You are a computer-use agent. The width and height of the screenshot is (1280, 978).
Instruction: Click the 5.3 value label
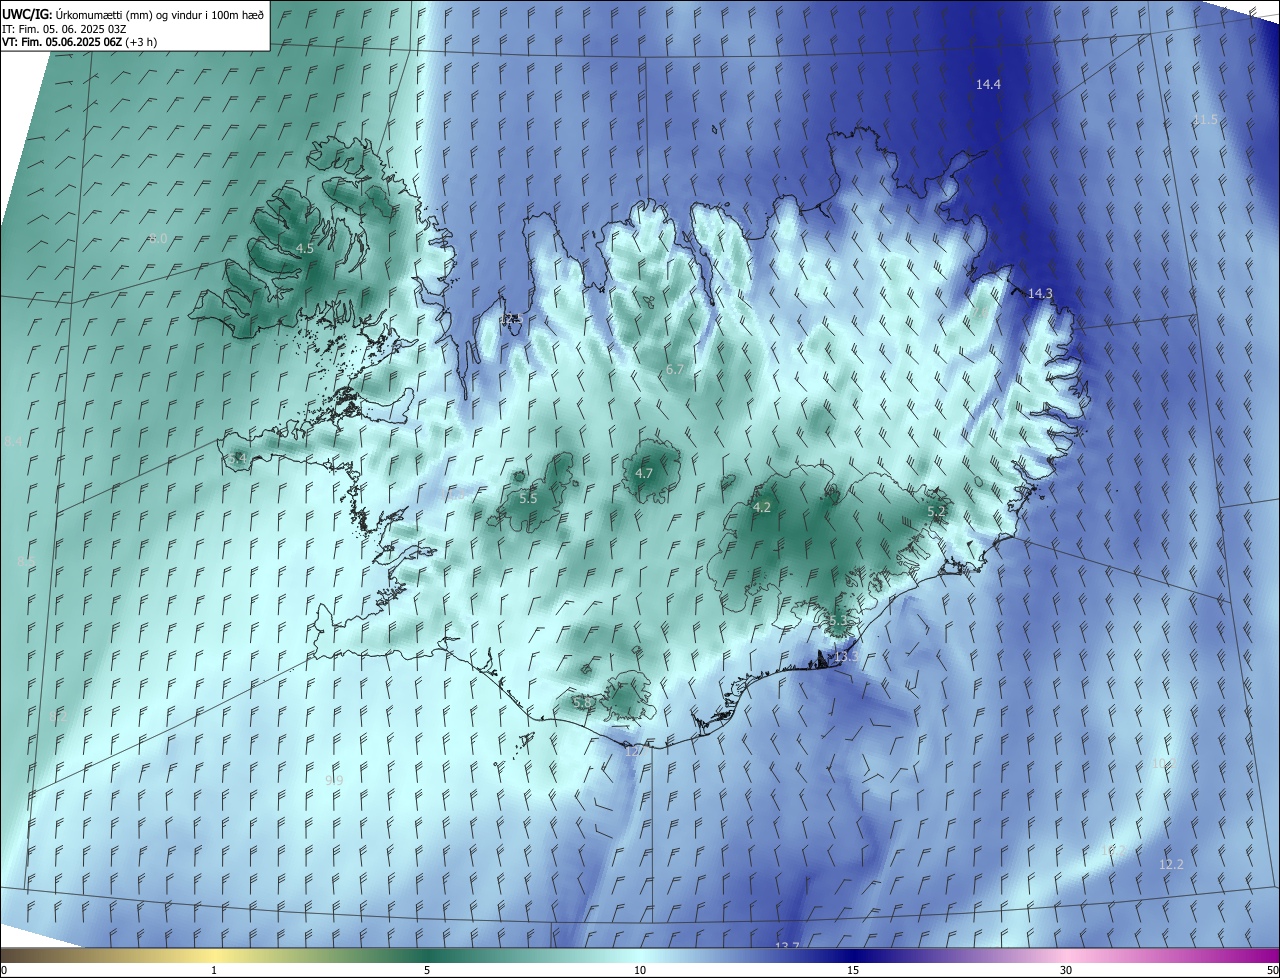click(838, 621)
